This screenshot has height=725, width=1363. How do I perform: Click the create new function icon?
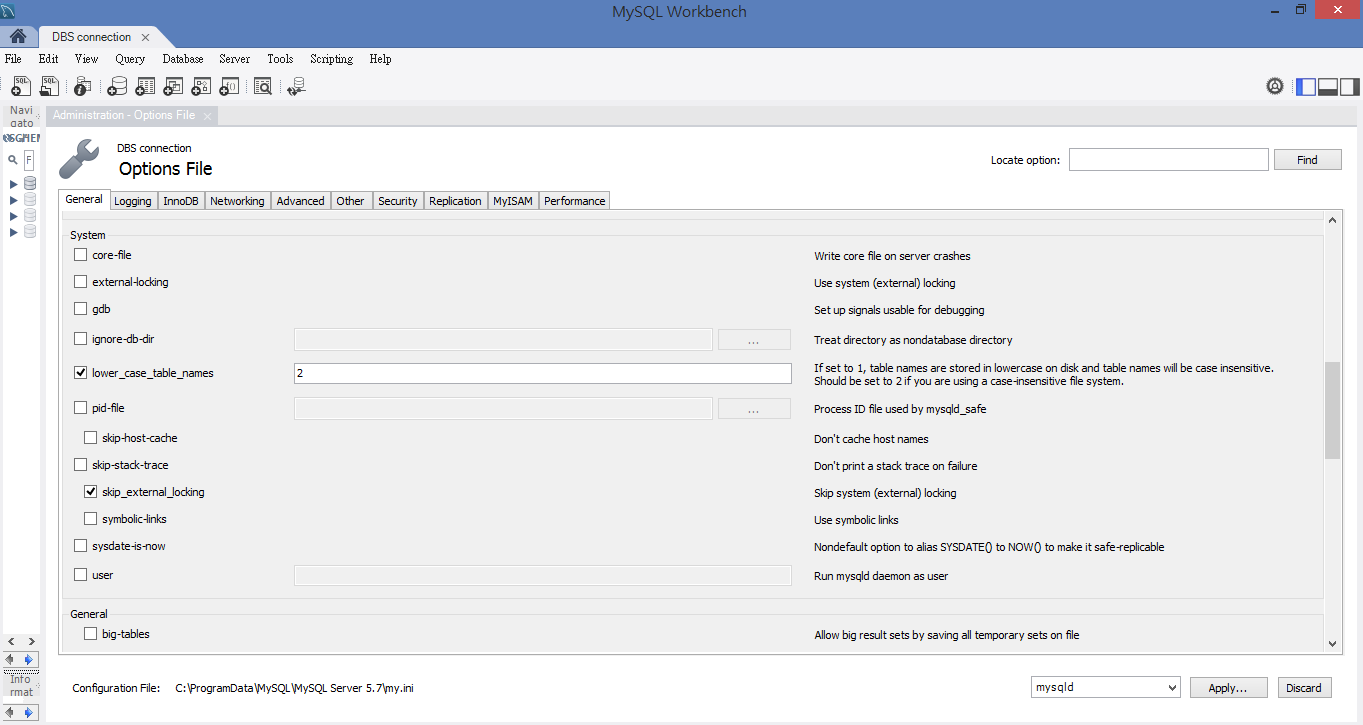229,87
